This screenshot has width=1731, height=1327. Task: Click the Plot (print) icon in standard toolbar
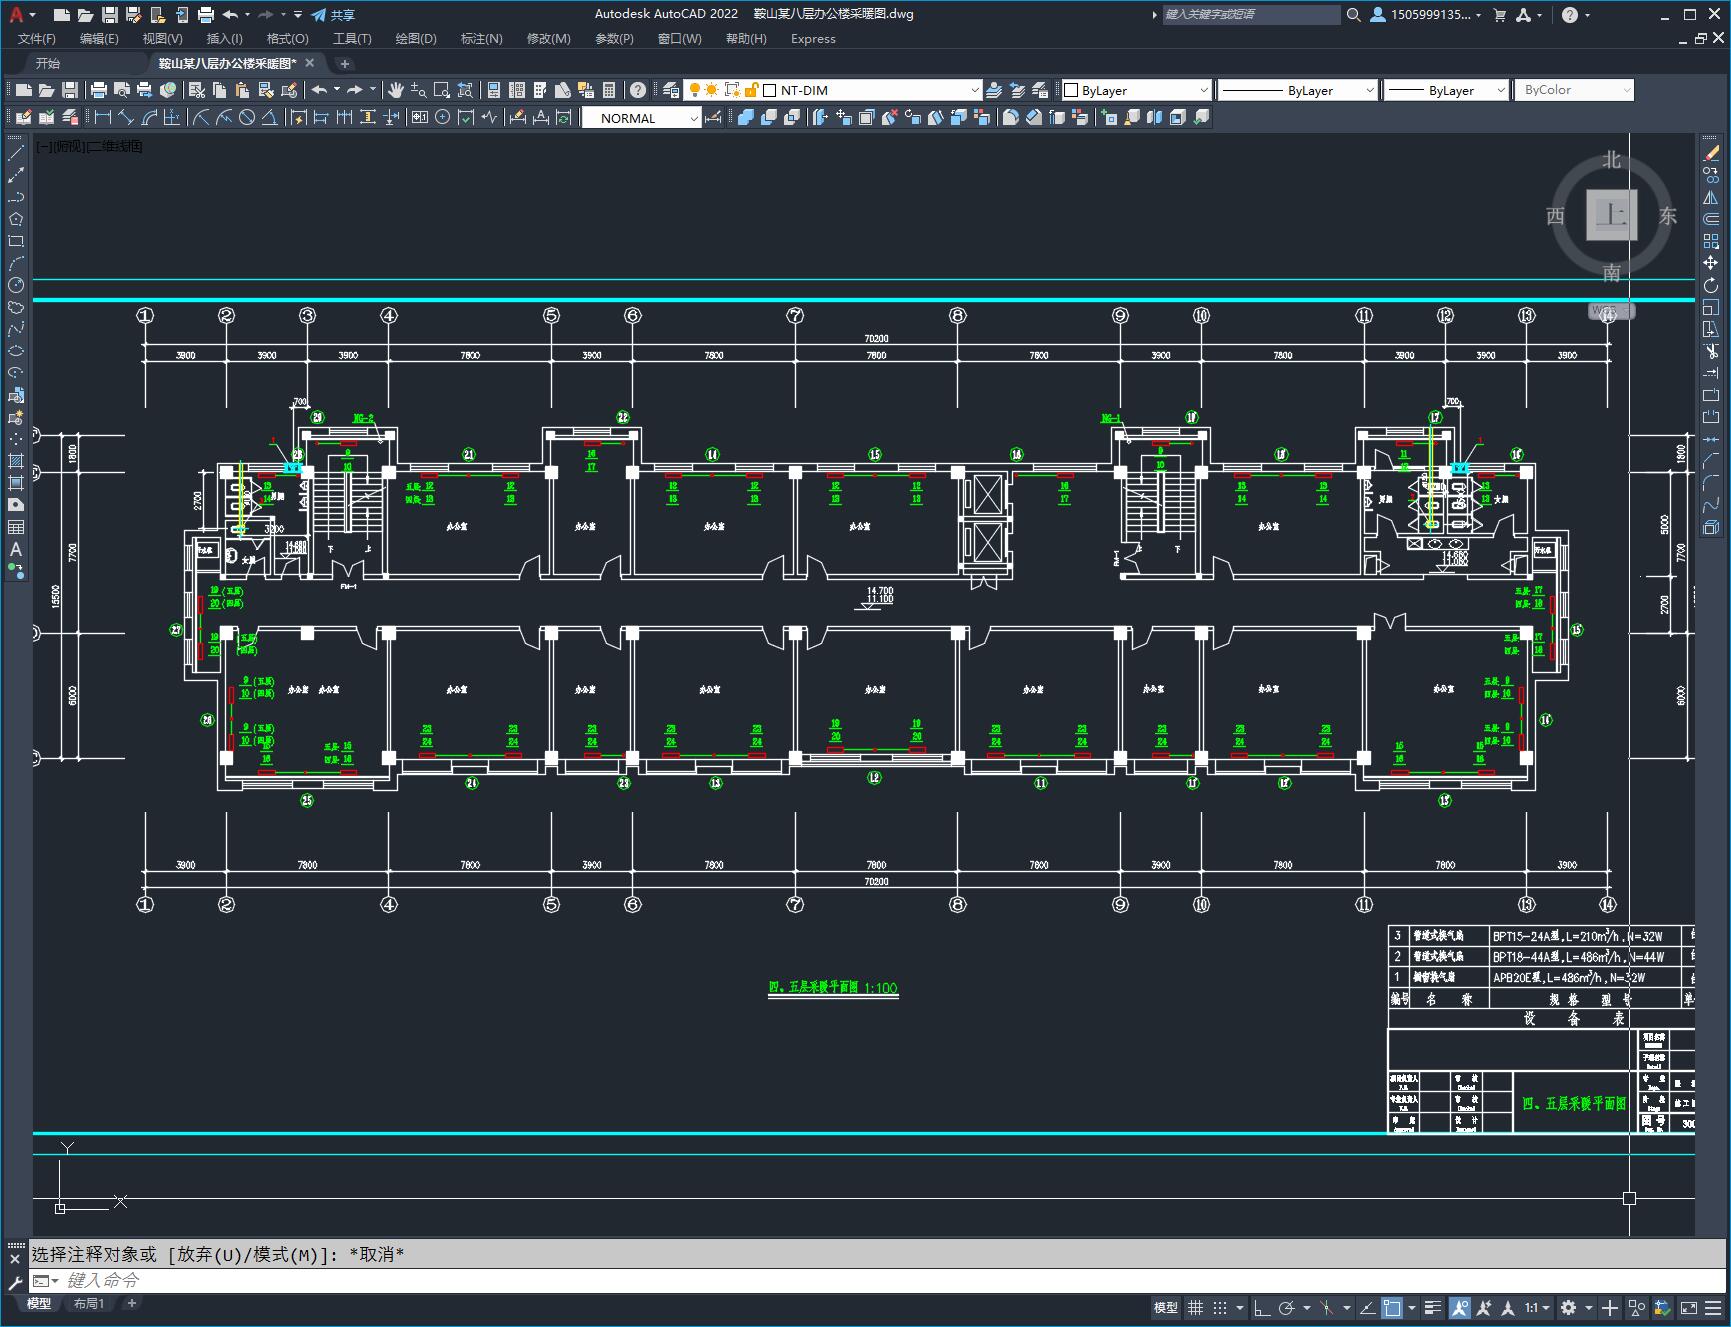(98, 90)
